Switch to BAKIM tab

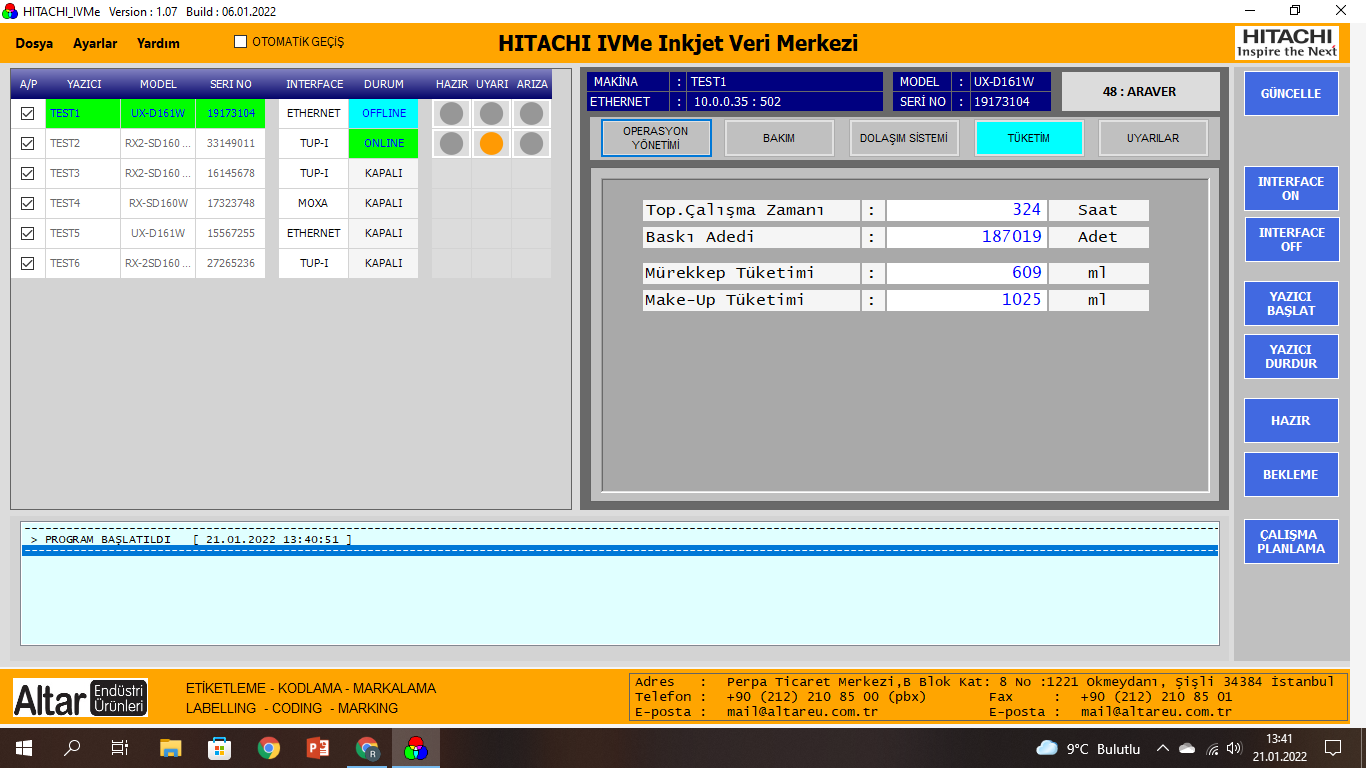pos(779,138)
